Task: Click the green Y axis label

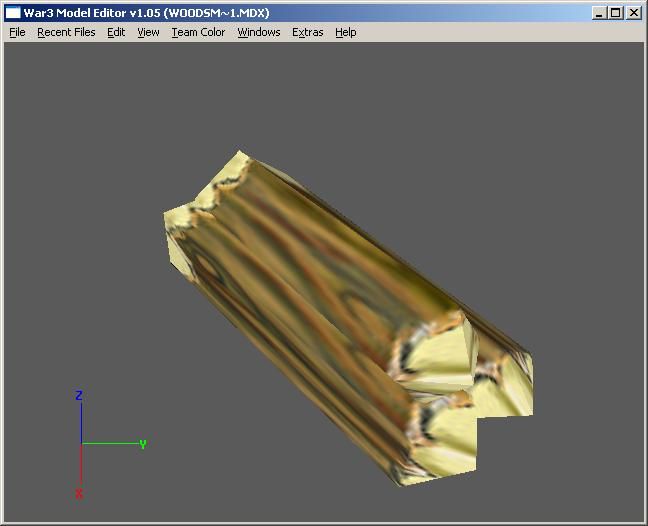Action: pyautogui.click(x=143, y=444)
